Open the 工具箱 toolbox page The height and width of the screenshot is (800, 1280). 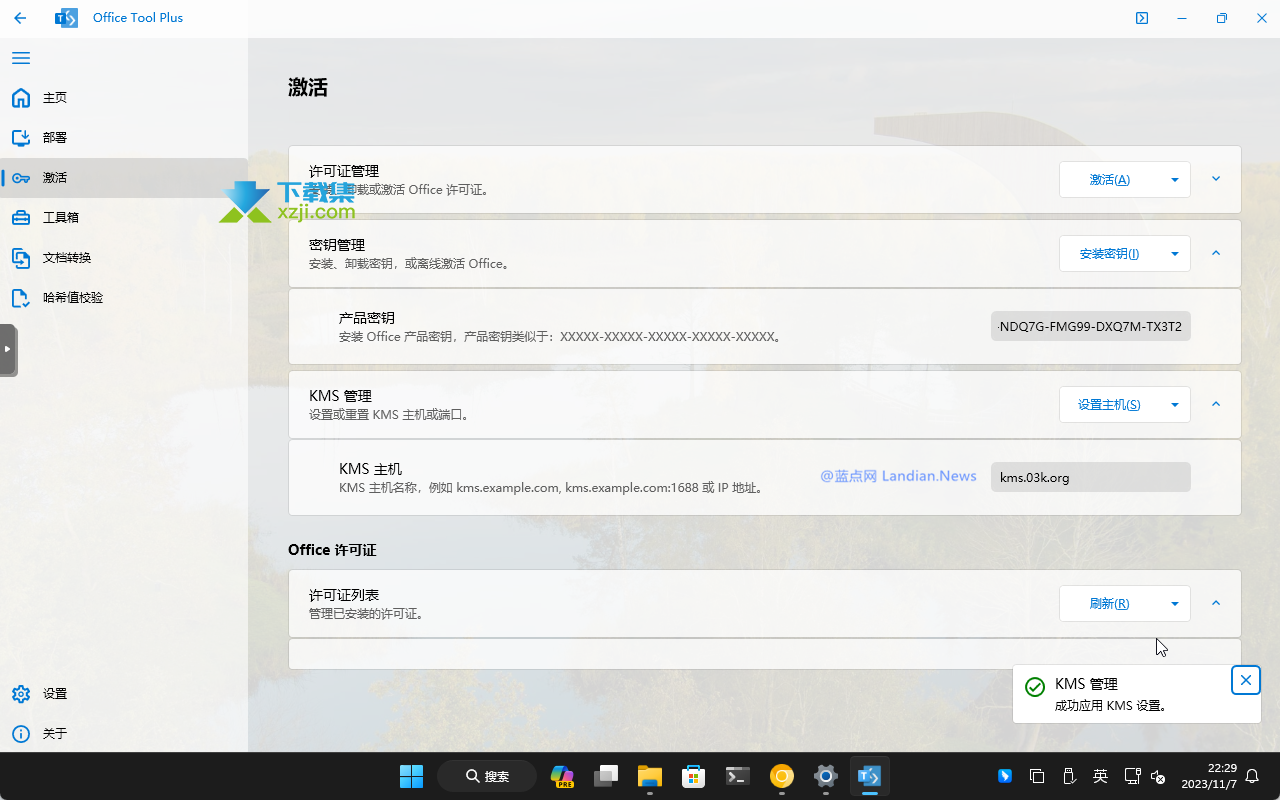(124, 218)
